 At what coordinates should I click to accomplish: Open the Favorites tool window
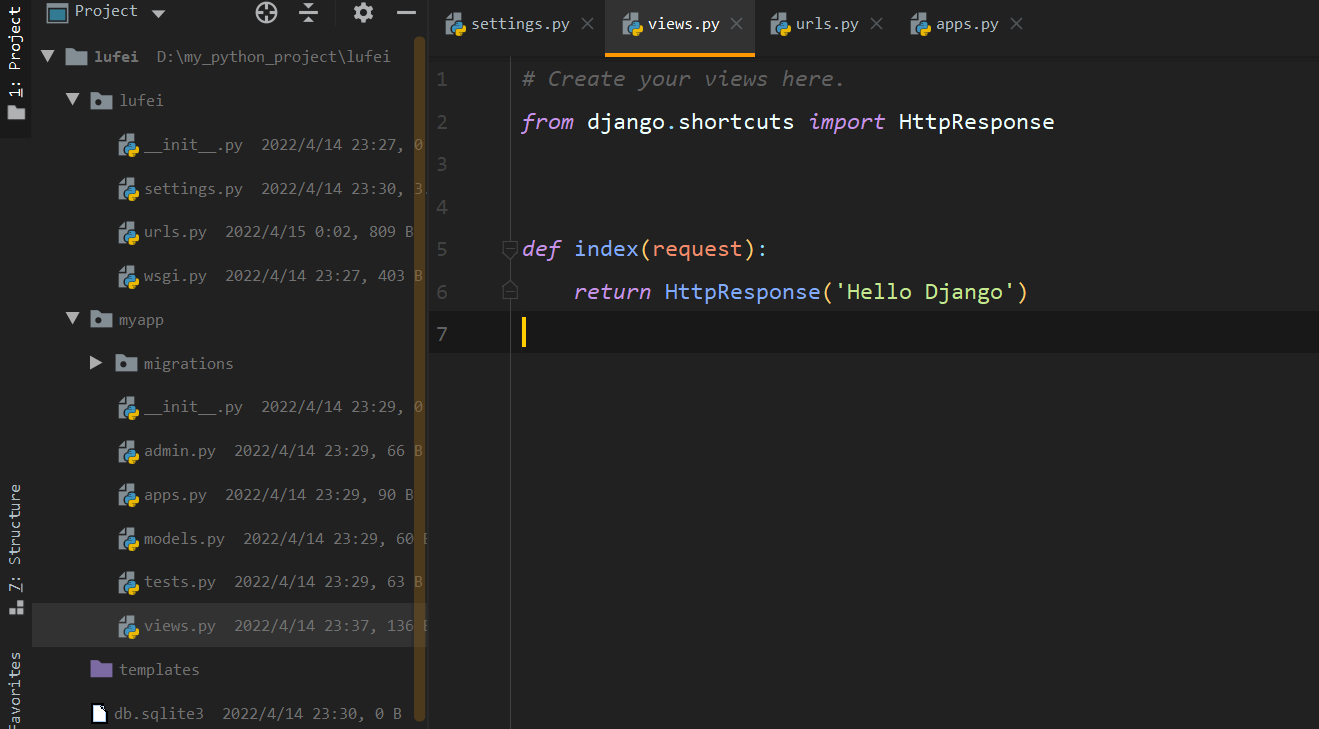pos(15,690)
